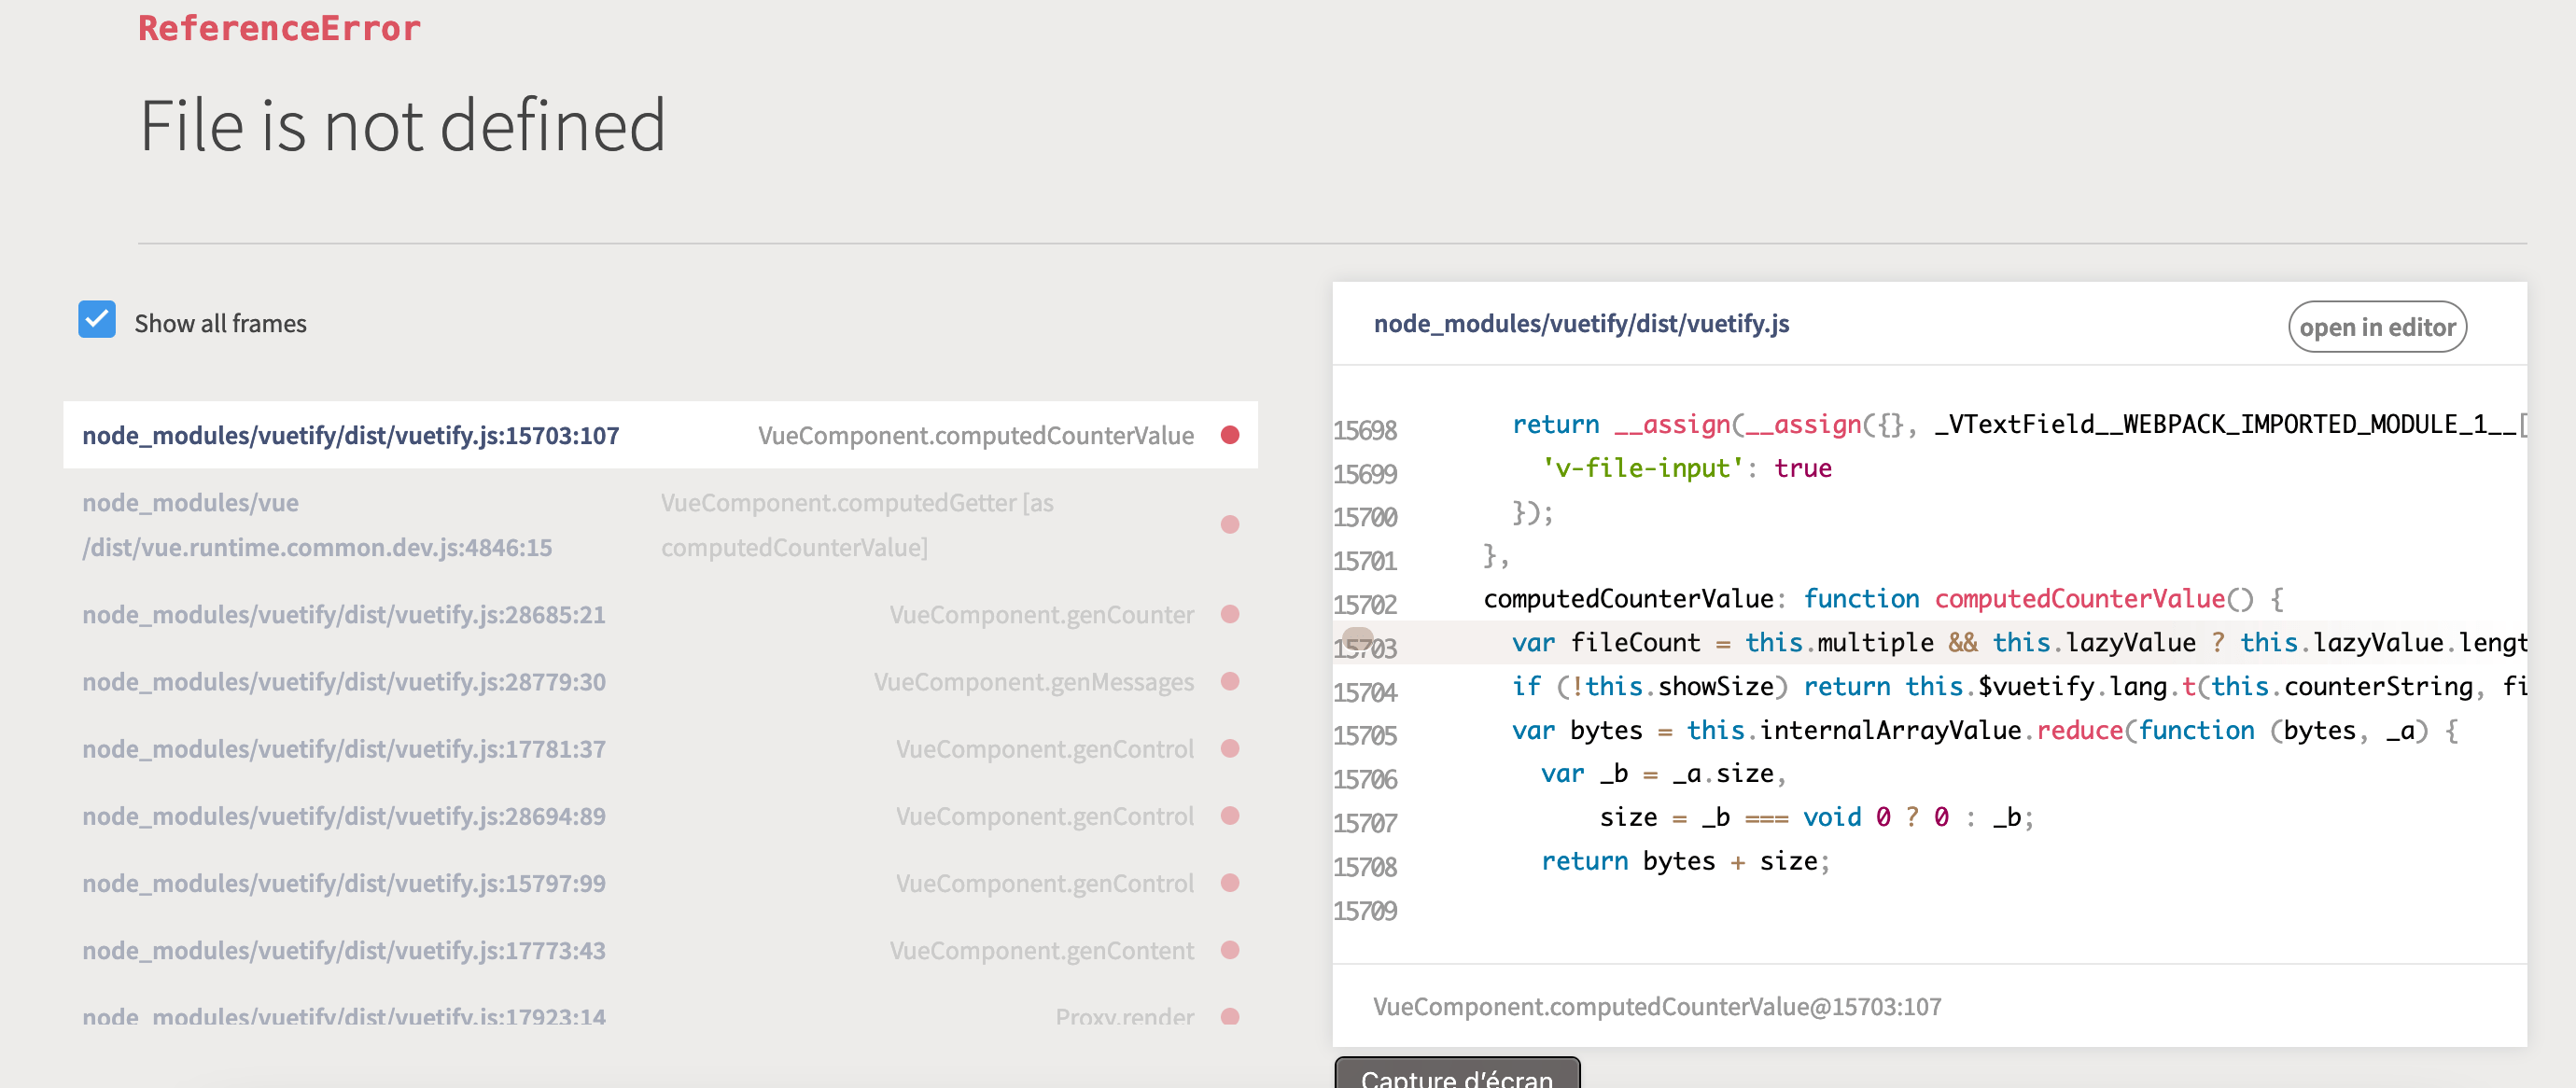The height and width of the screenshot is (1088, 2576).
Task: Click the node_modules/vuetify/dist/vuetify.js file path header
Action: [1580, 324]
